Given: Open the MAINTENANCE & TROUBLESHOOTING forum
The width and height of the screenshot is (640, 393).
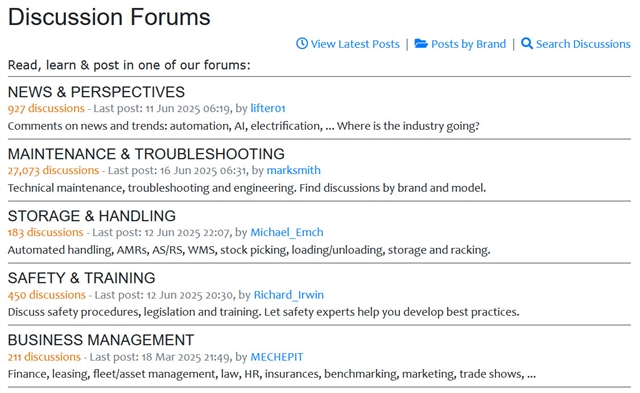Looking at the screenshot, I should (146, 154).
